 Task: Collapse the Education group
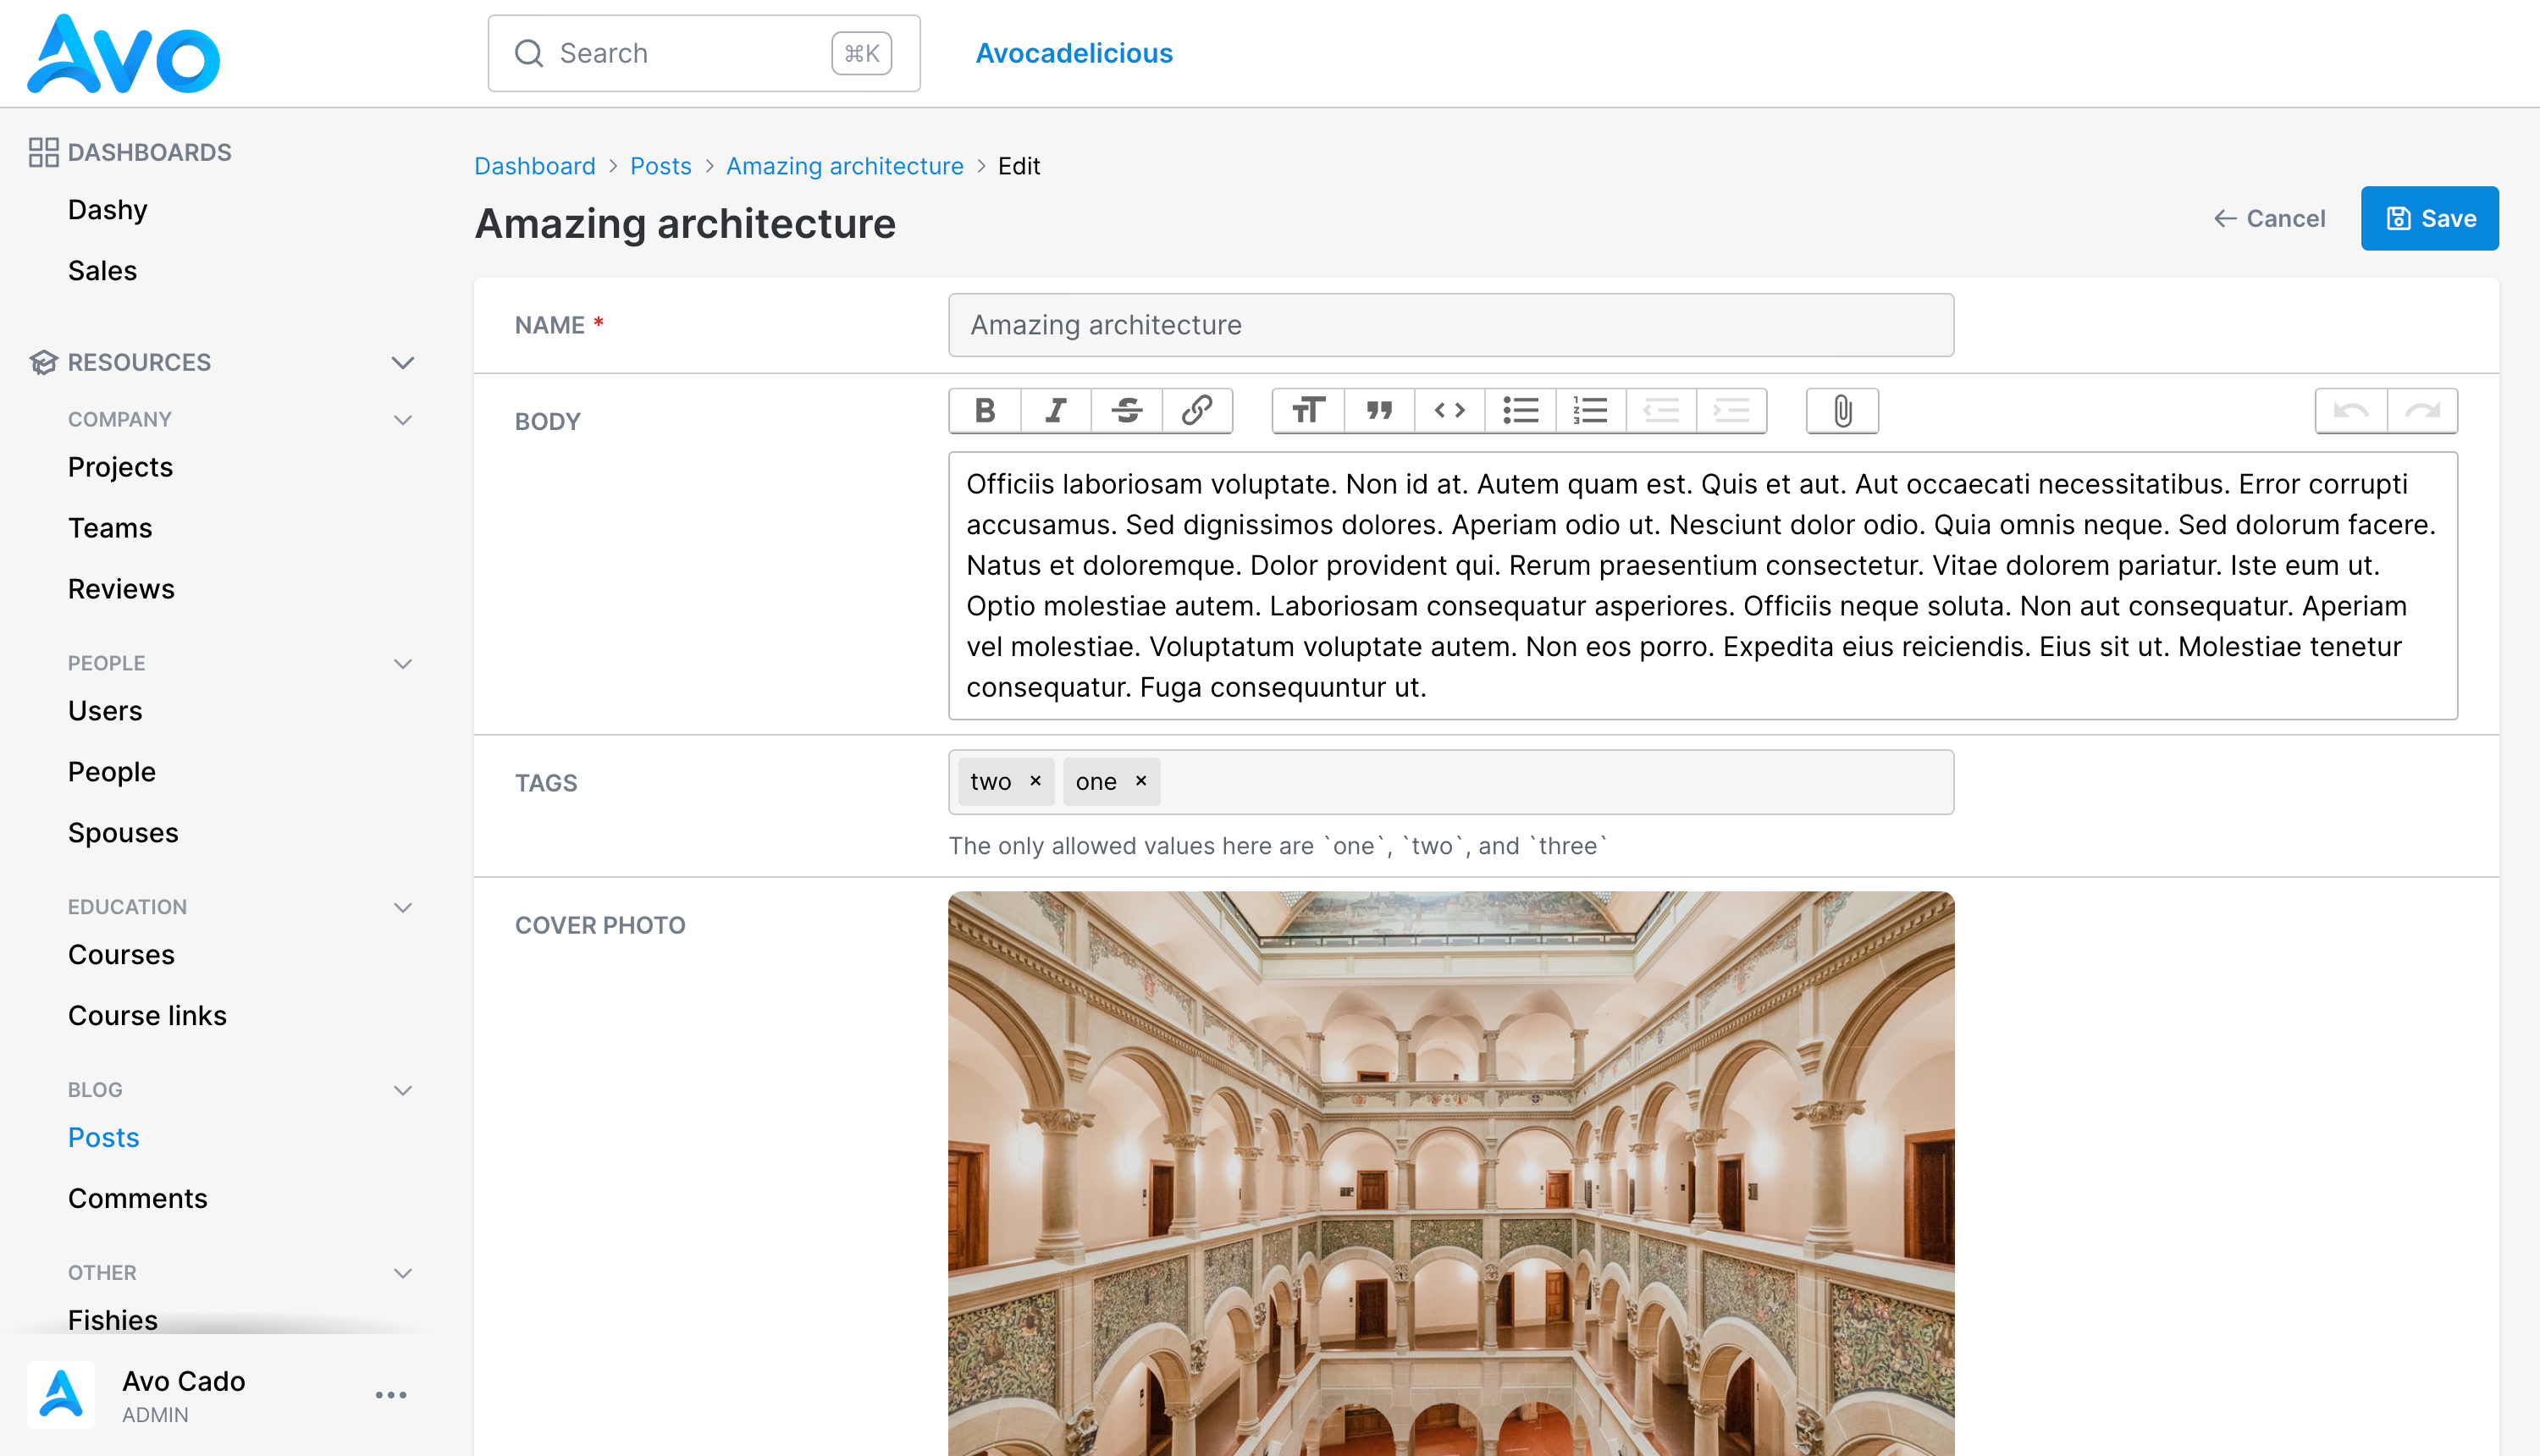[403, 908]
